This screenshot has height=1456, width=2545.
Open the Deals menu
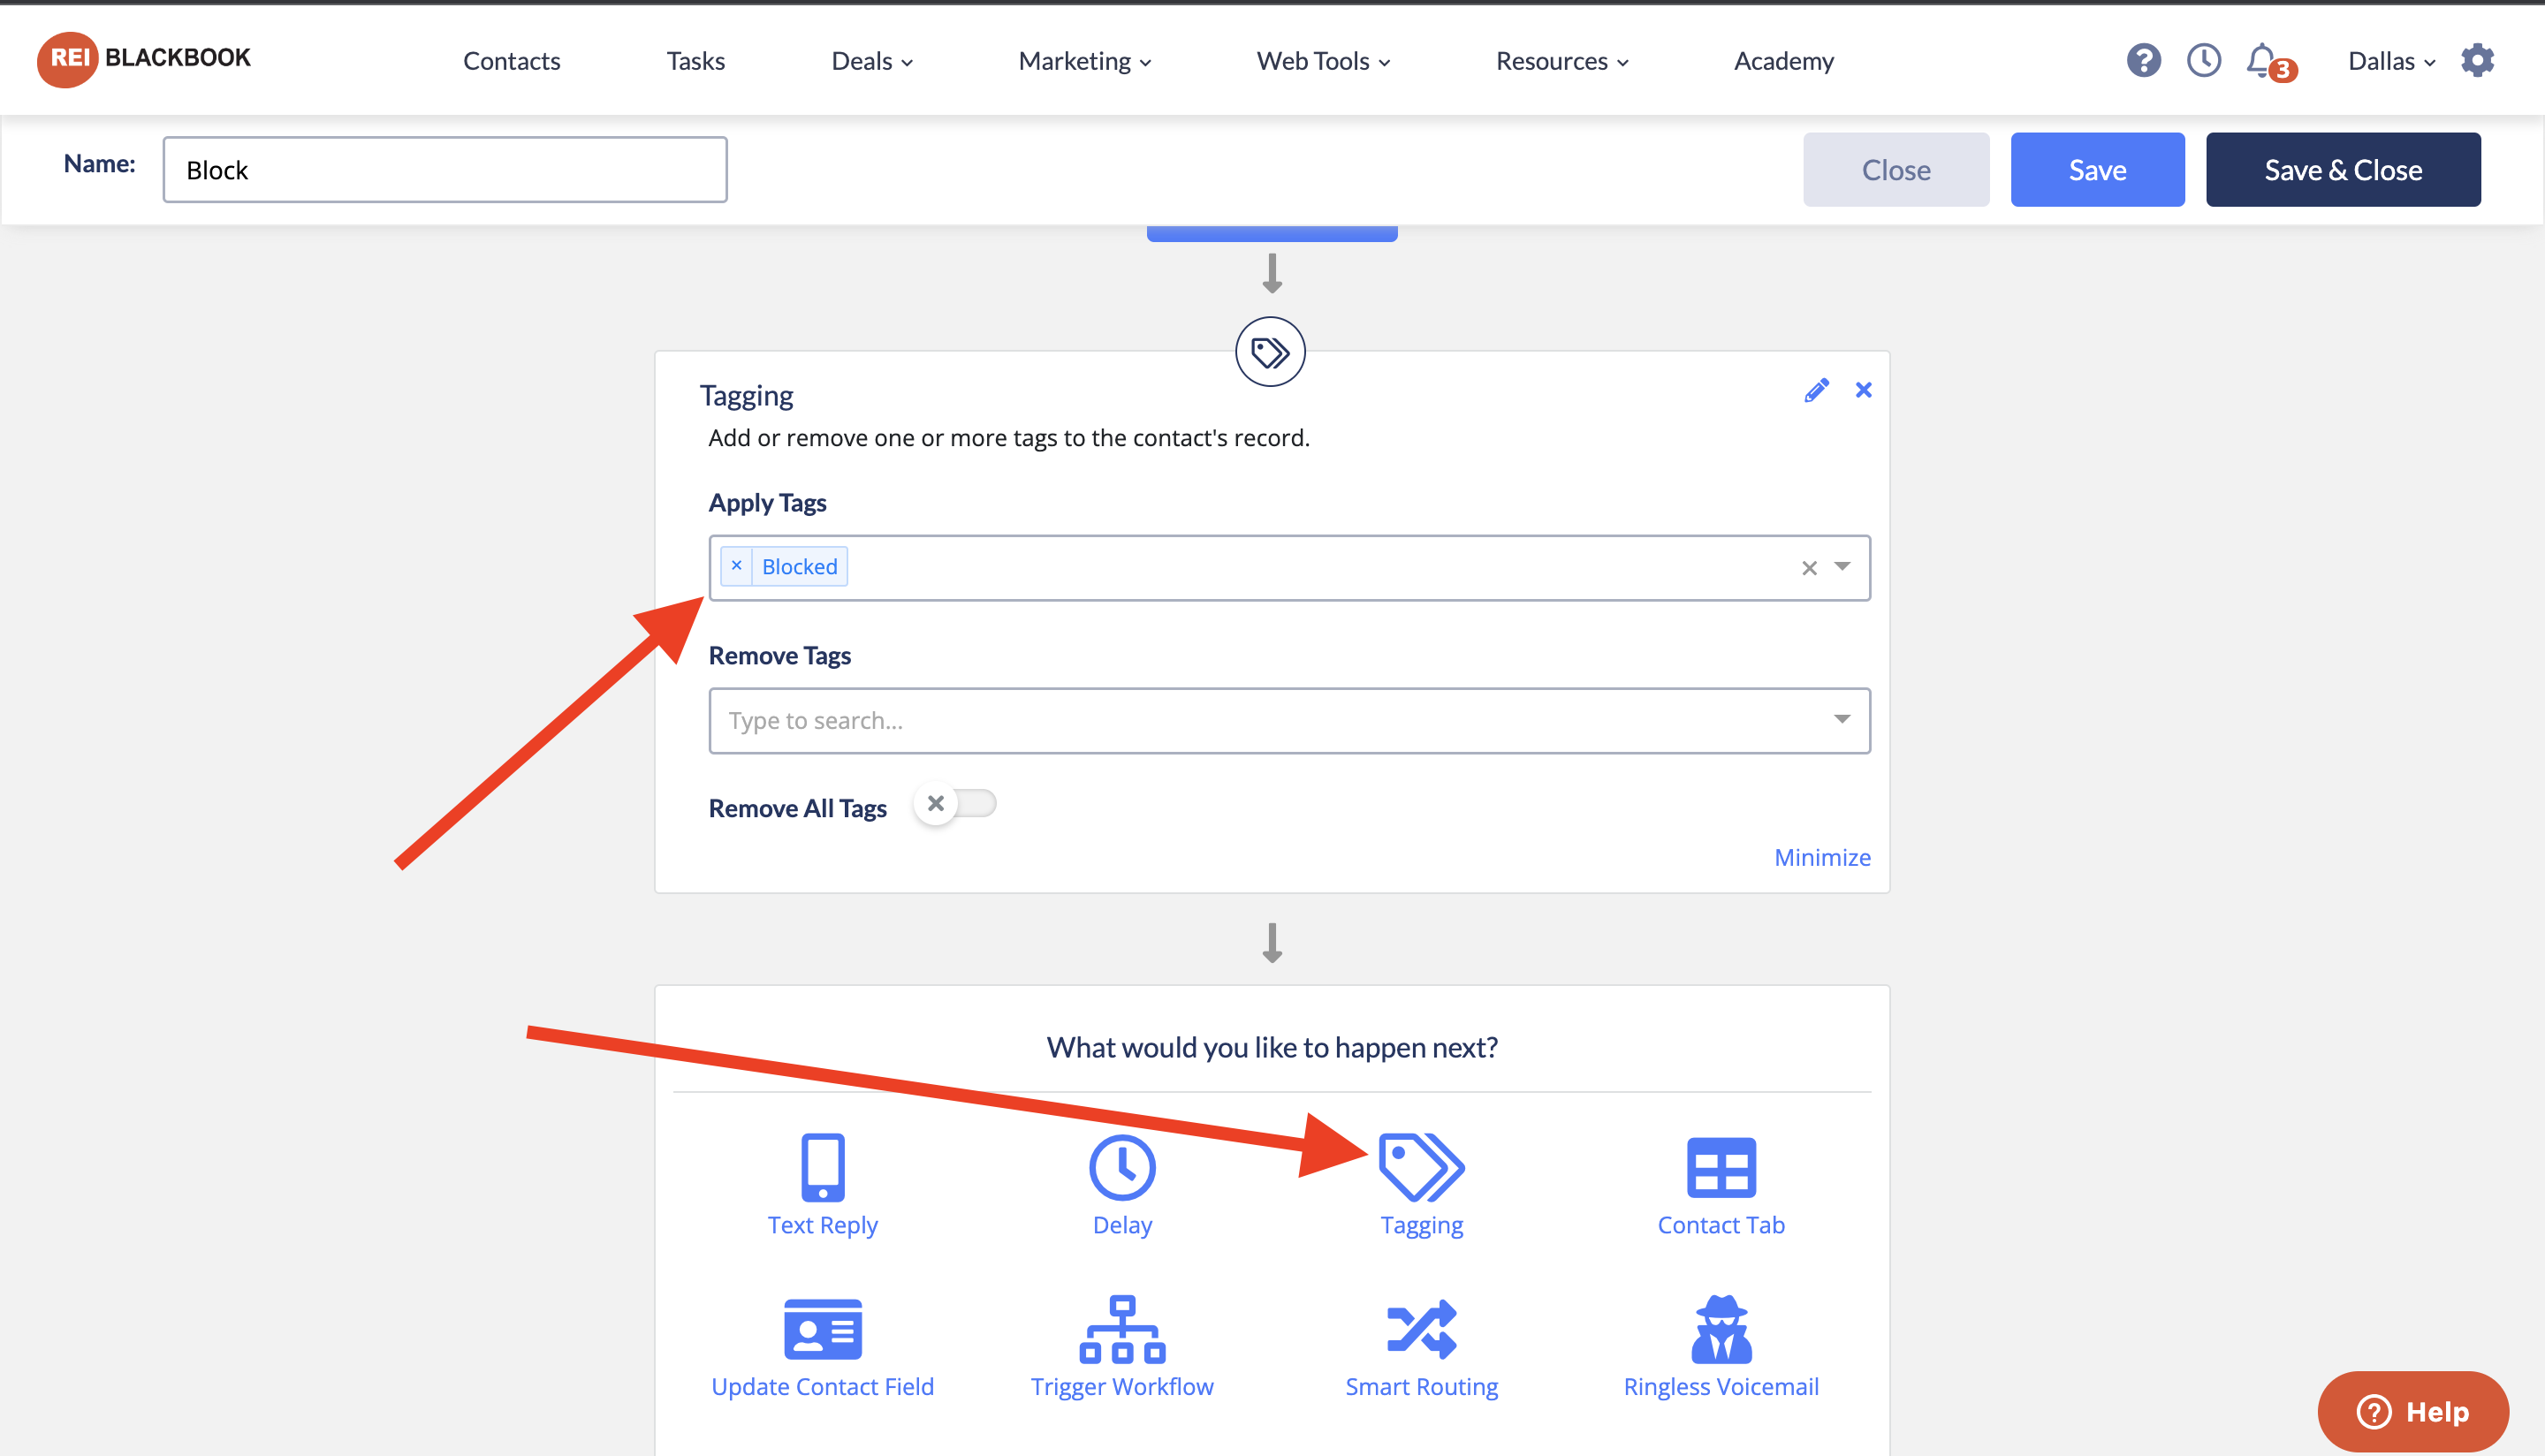tap(872, 61)
